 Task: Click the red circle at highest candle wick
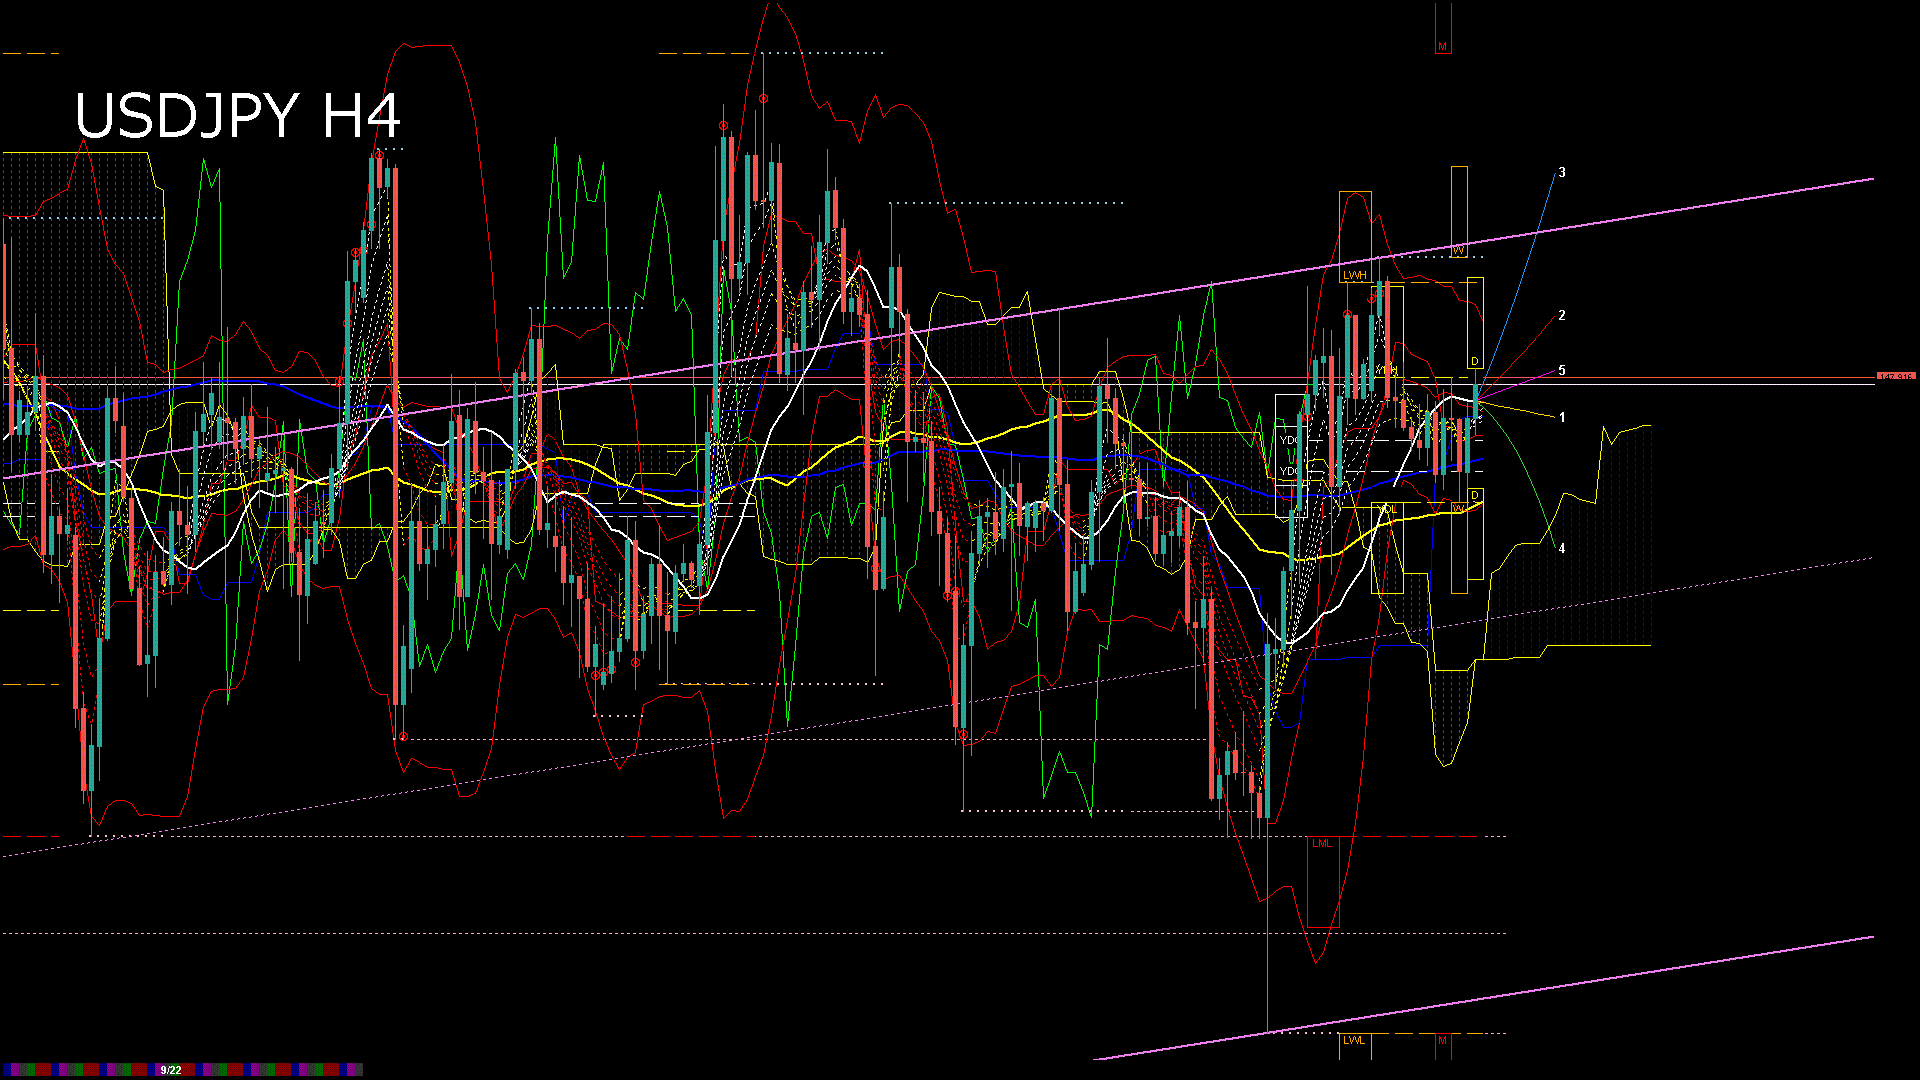pos(763,99)
